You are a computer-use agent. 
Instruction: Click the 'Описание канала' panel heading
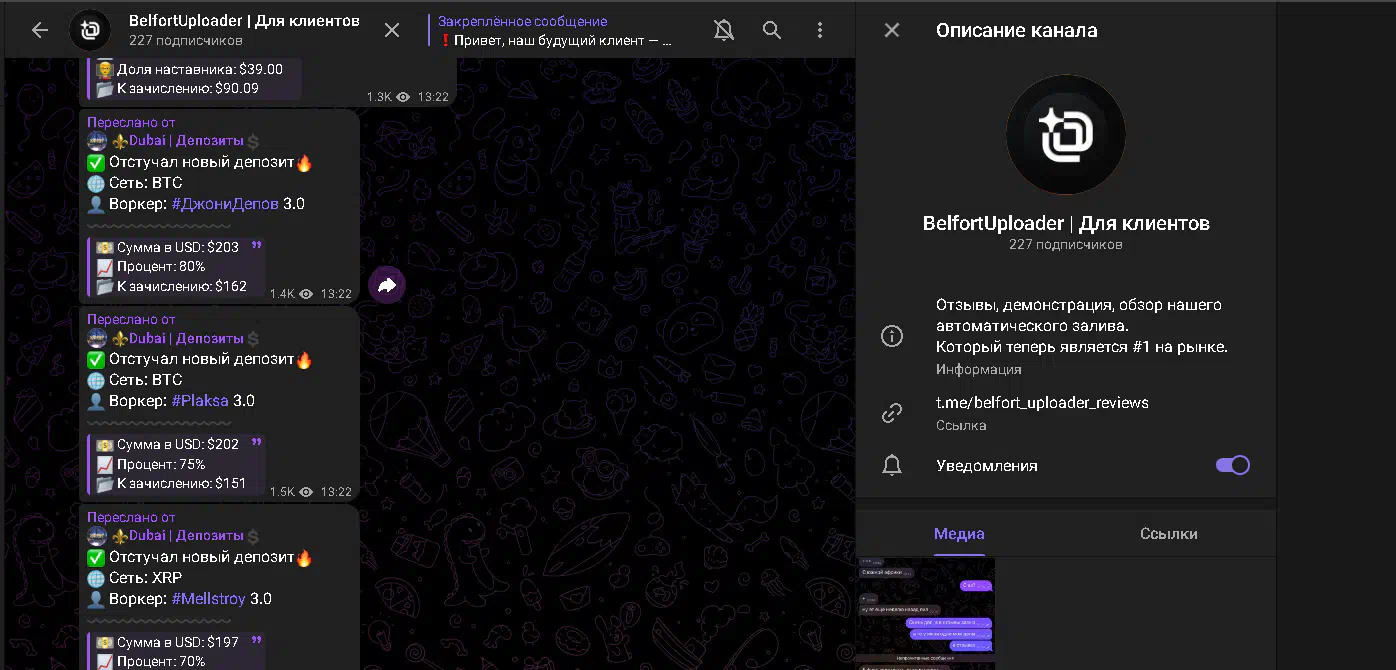point(1016,30)
